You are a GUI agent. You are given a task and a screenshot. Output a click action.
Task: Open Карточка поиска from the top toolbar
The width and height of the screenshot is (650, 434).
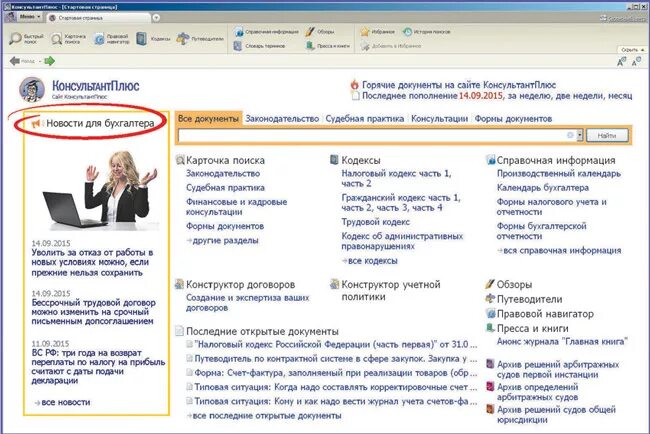click(68, 39)
